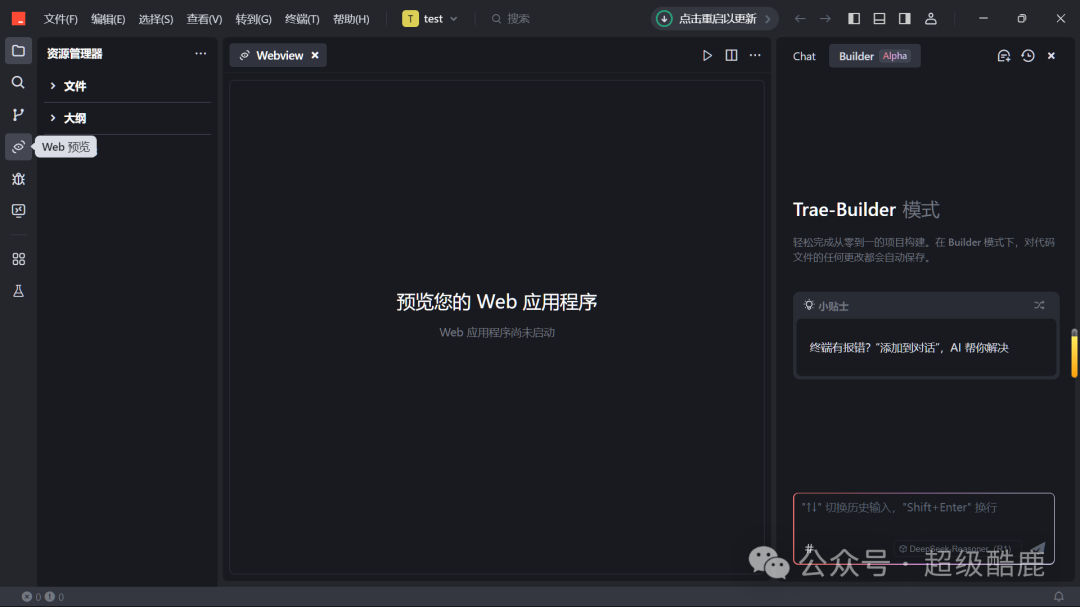Split the Webview editor to the side
Screen dimensions: 1080x607
[x=731, y=55]
